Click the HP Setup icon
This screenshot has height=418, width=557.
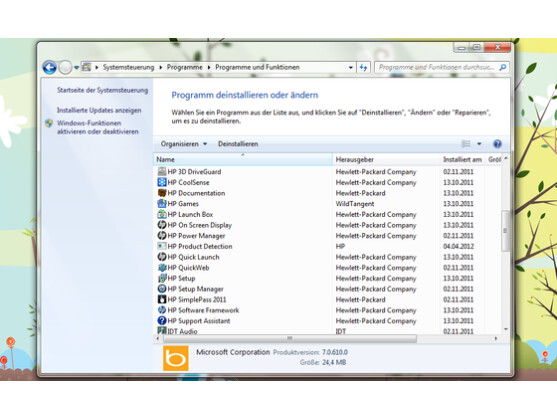pos(162,278)
